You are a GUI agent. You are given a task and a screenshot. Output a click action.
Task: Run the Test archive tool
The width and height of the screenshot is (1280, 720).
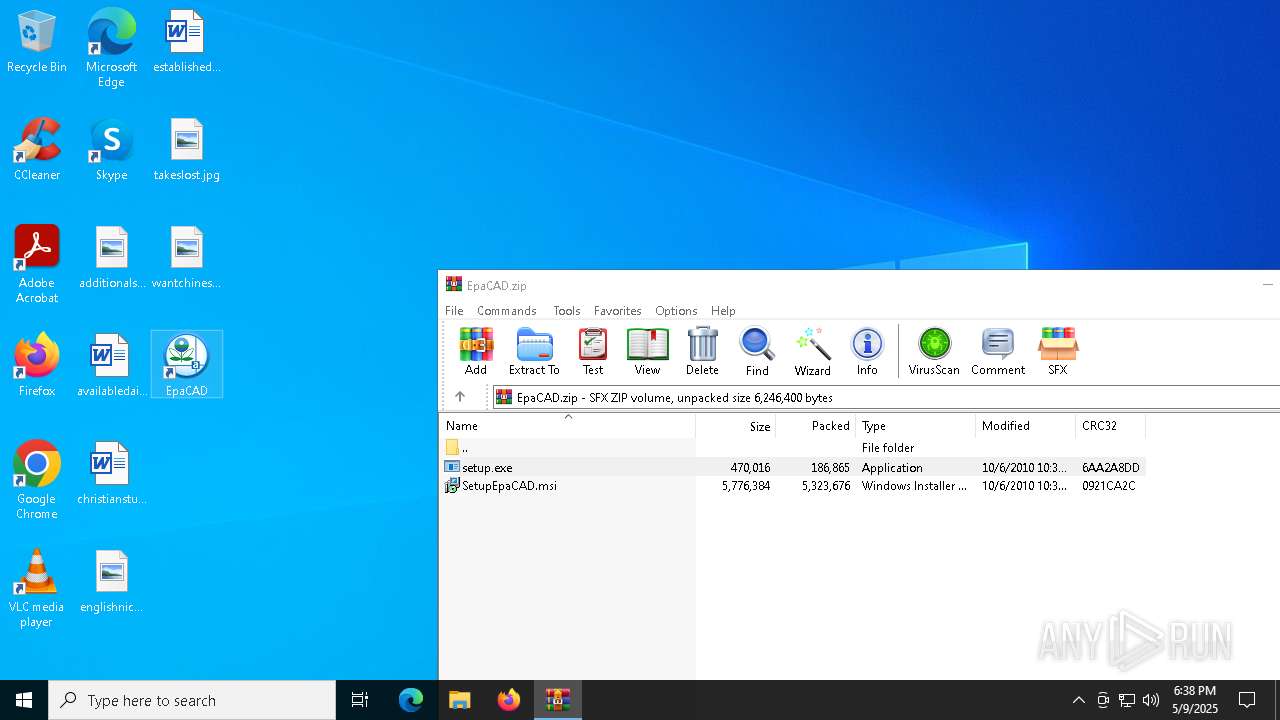[593, 351]
